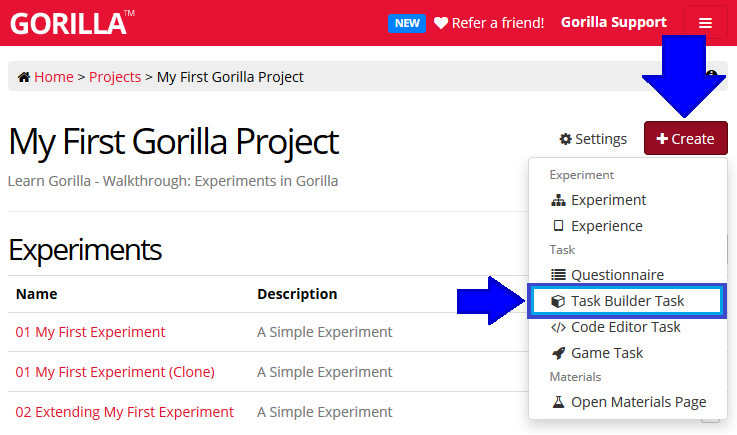Click the Home icon in breadcrumb
This screenshot has width=737, height=435.
[x=24, y=77]
